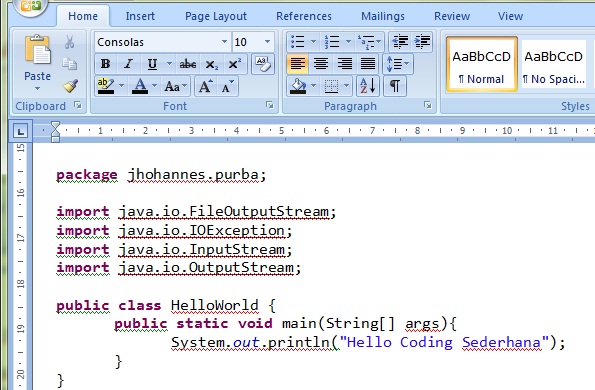595x390 pixels.
Task: Click the indent marker on ruler
Action: pos(55,131)
